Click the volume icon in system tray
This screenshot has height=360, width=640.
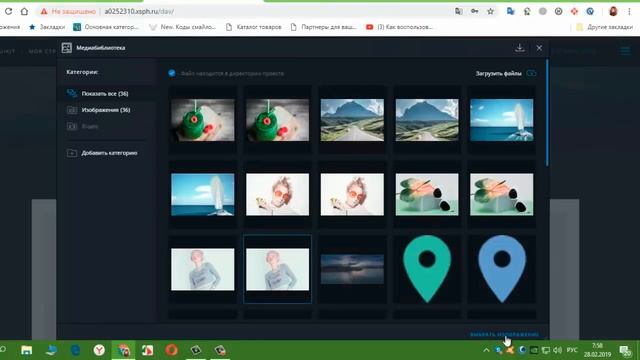(558, 350)
